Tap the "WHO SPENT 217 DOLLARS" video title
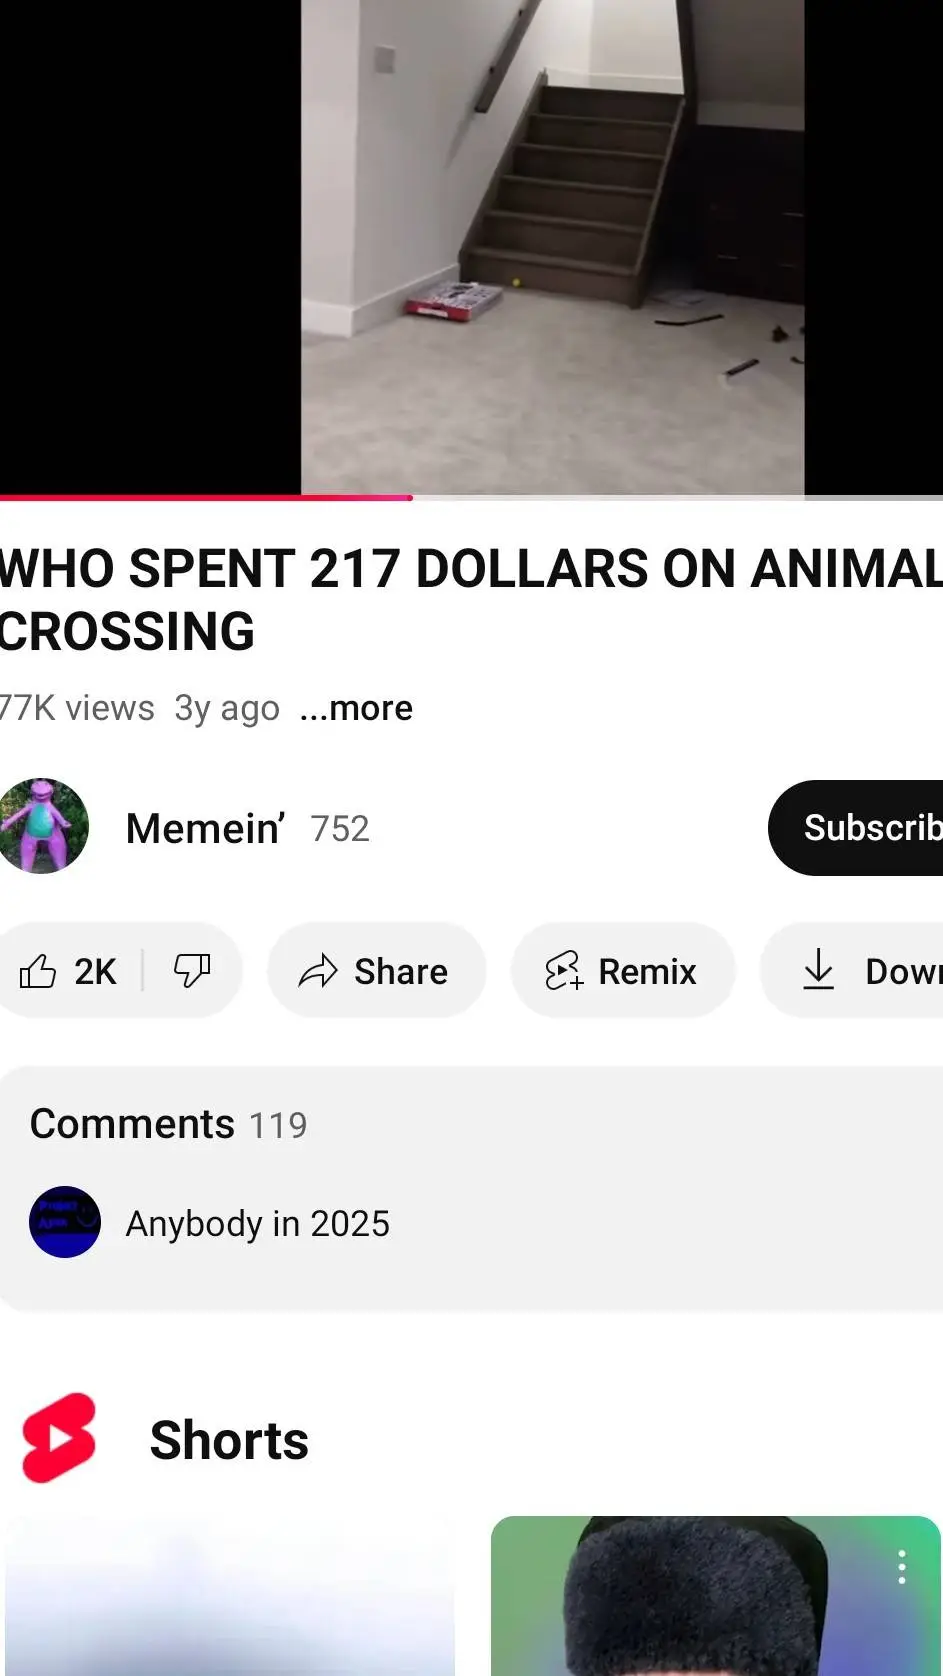 click(x=470, y=599)
